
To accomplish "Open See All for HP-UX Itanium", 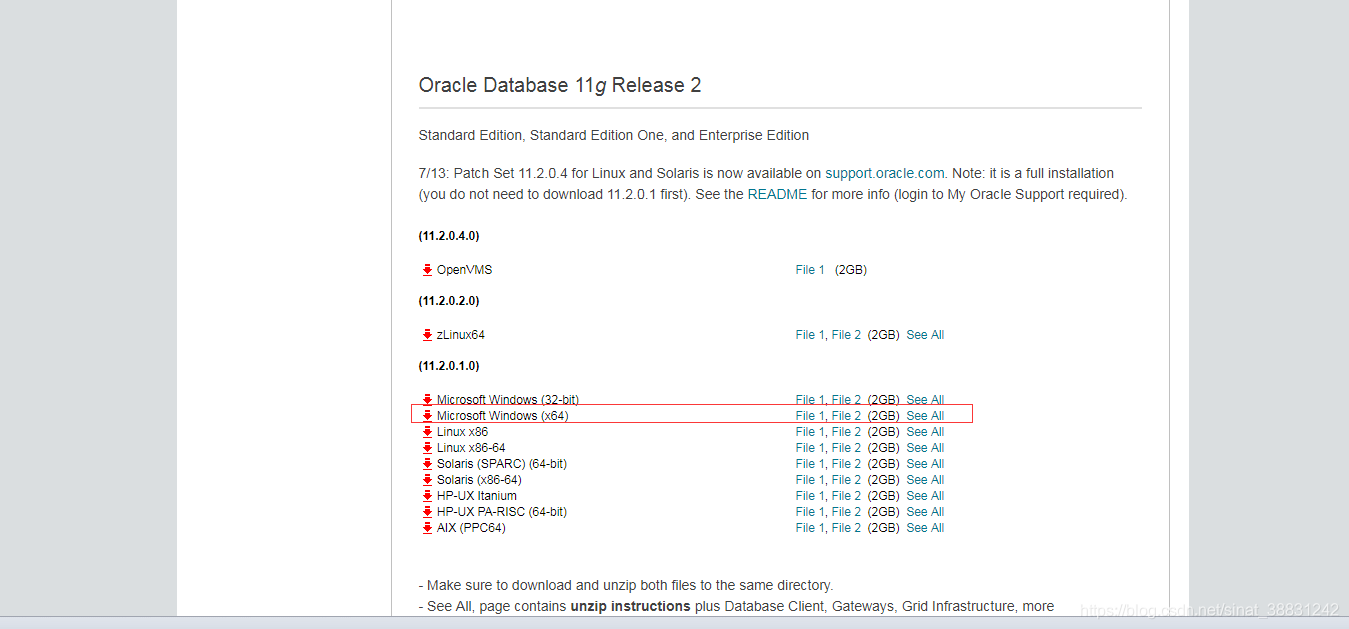I will tap(925, 496).
